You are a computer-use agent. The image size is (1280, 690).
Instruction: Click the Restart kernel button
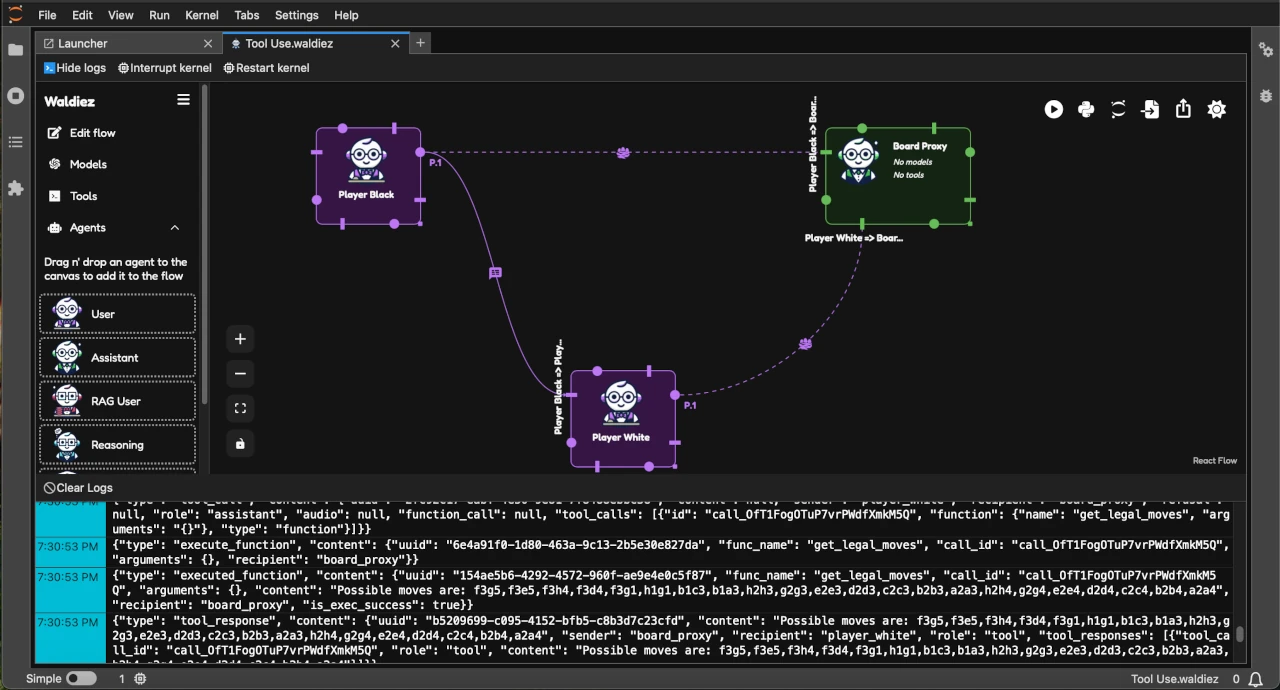pos(266,68)
